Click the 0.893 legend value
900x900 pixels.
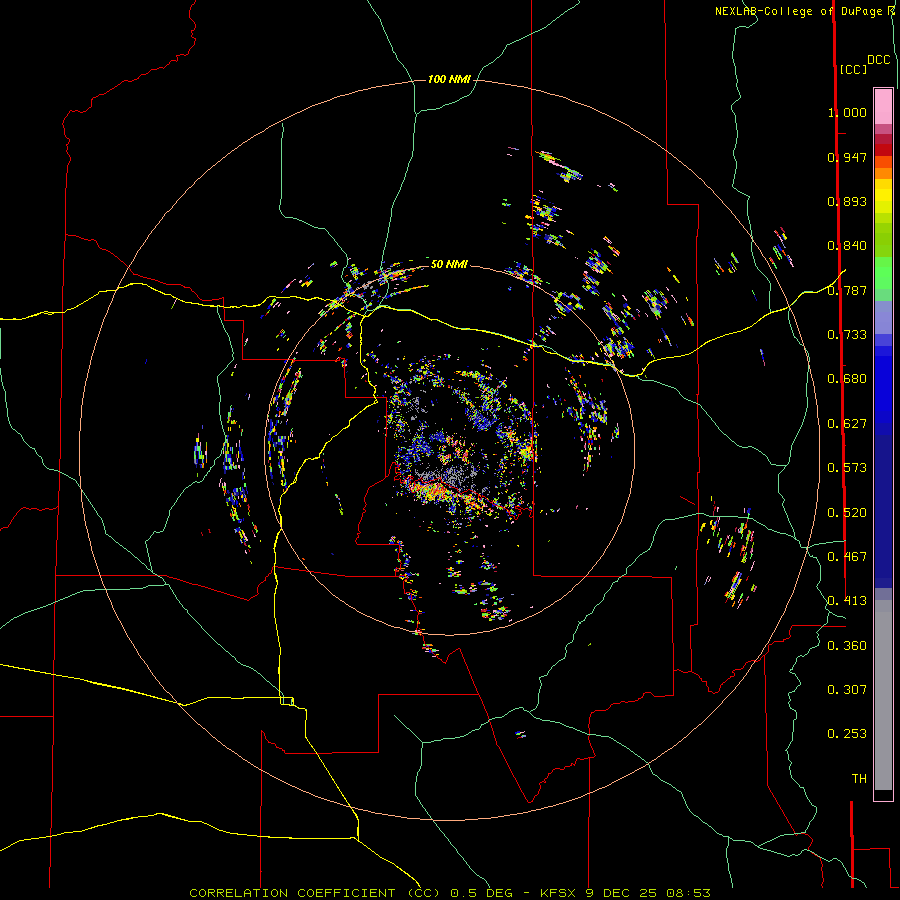coord(847,201)
